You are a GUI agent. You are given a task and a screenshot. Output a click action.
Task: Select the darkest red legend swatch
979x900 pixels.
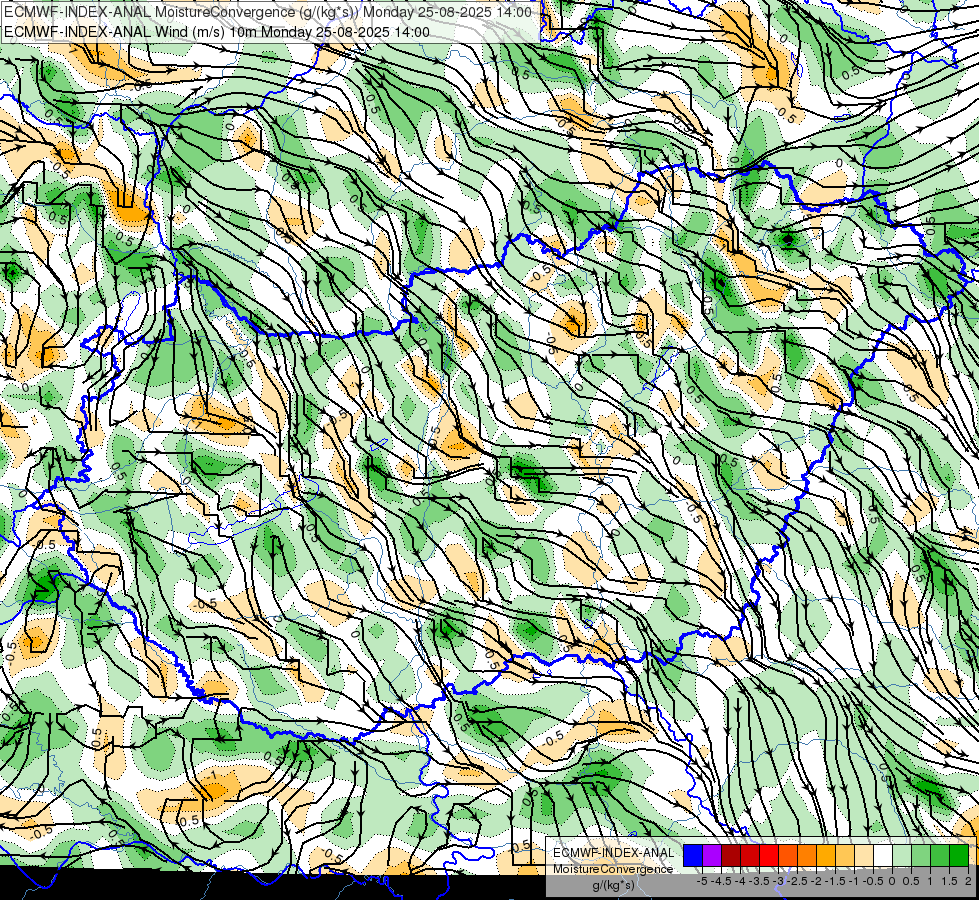731,855
